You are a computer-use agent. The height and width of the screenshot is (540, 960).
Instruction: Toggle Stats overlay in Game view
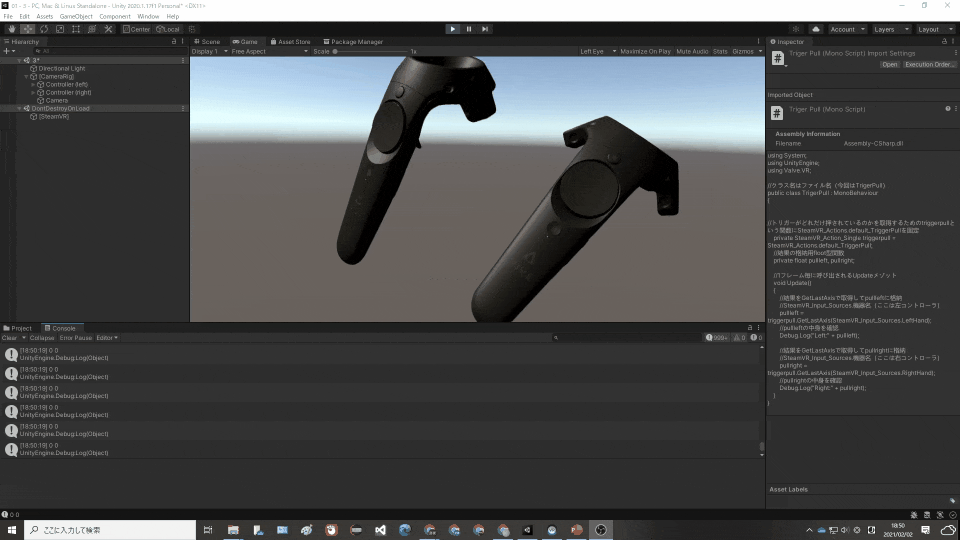[720, 51]
